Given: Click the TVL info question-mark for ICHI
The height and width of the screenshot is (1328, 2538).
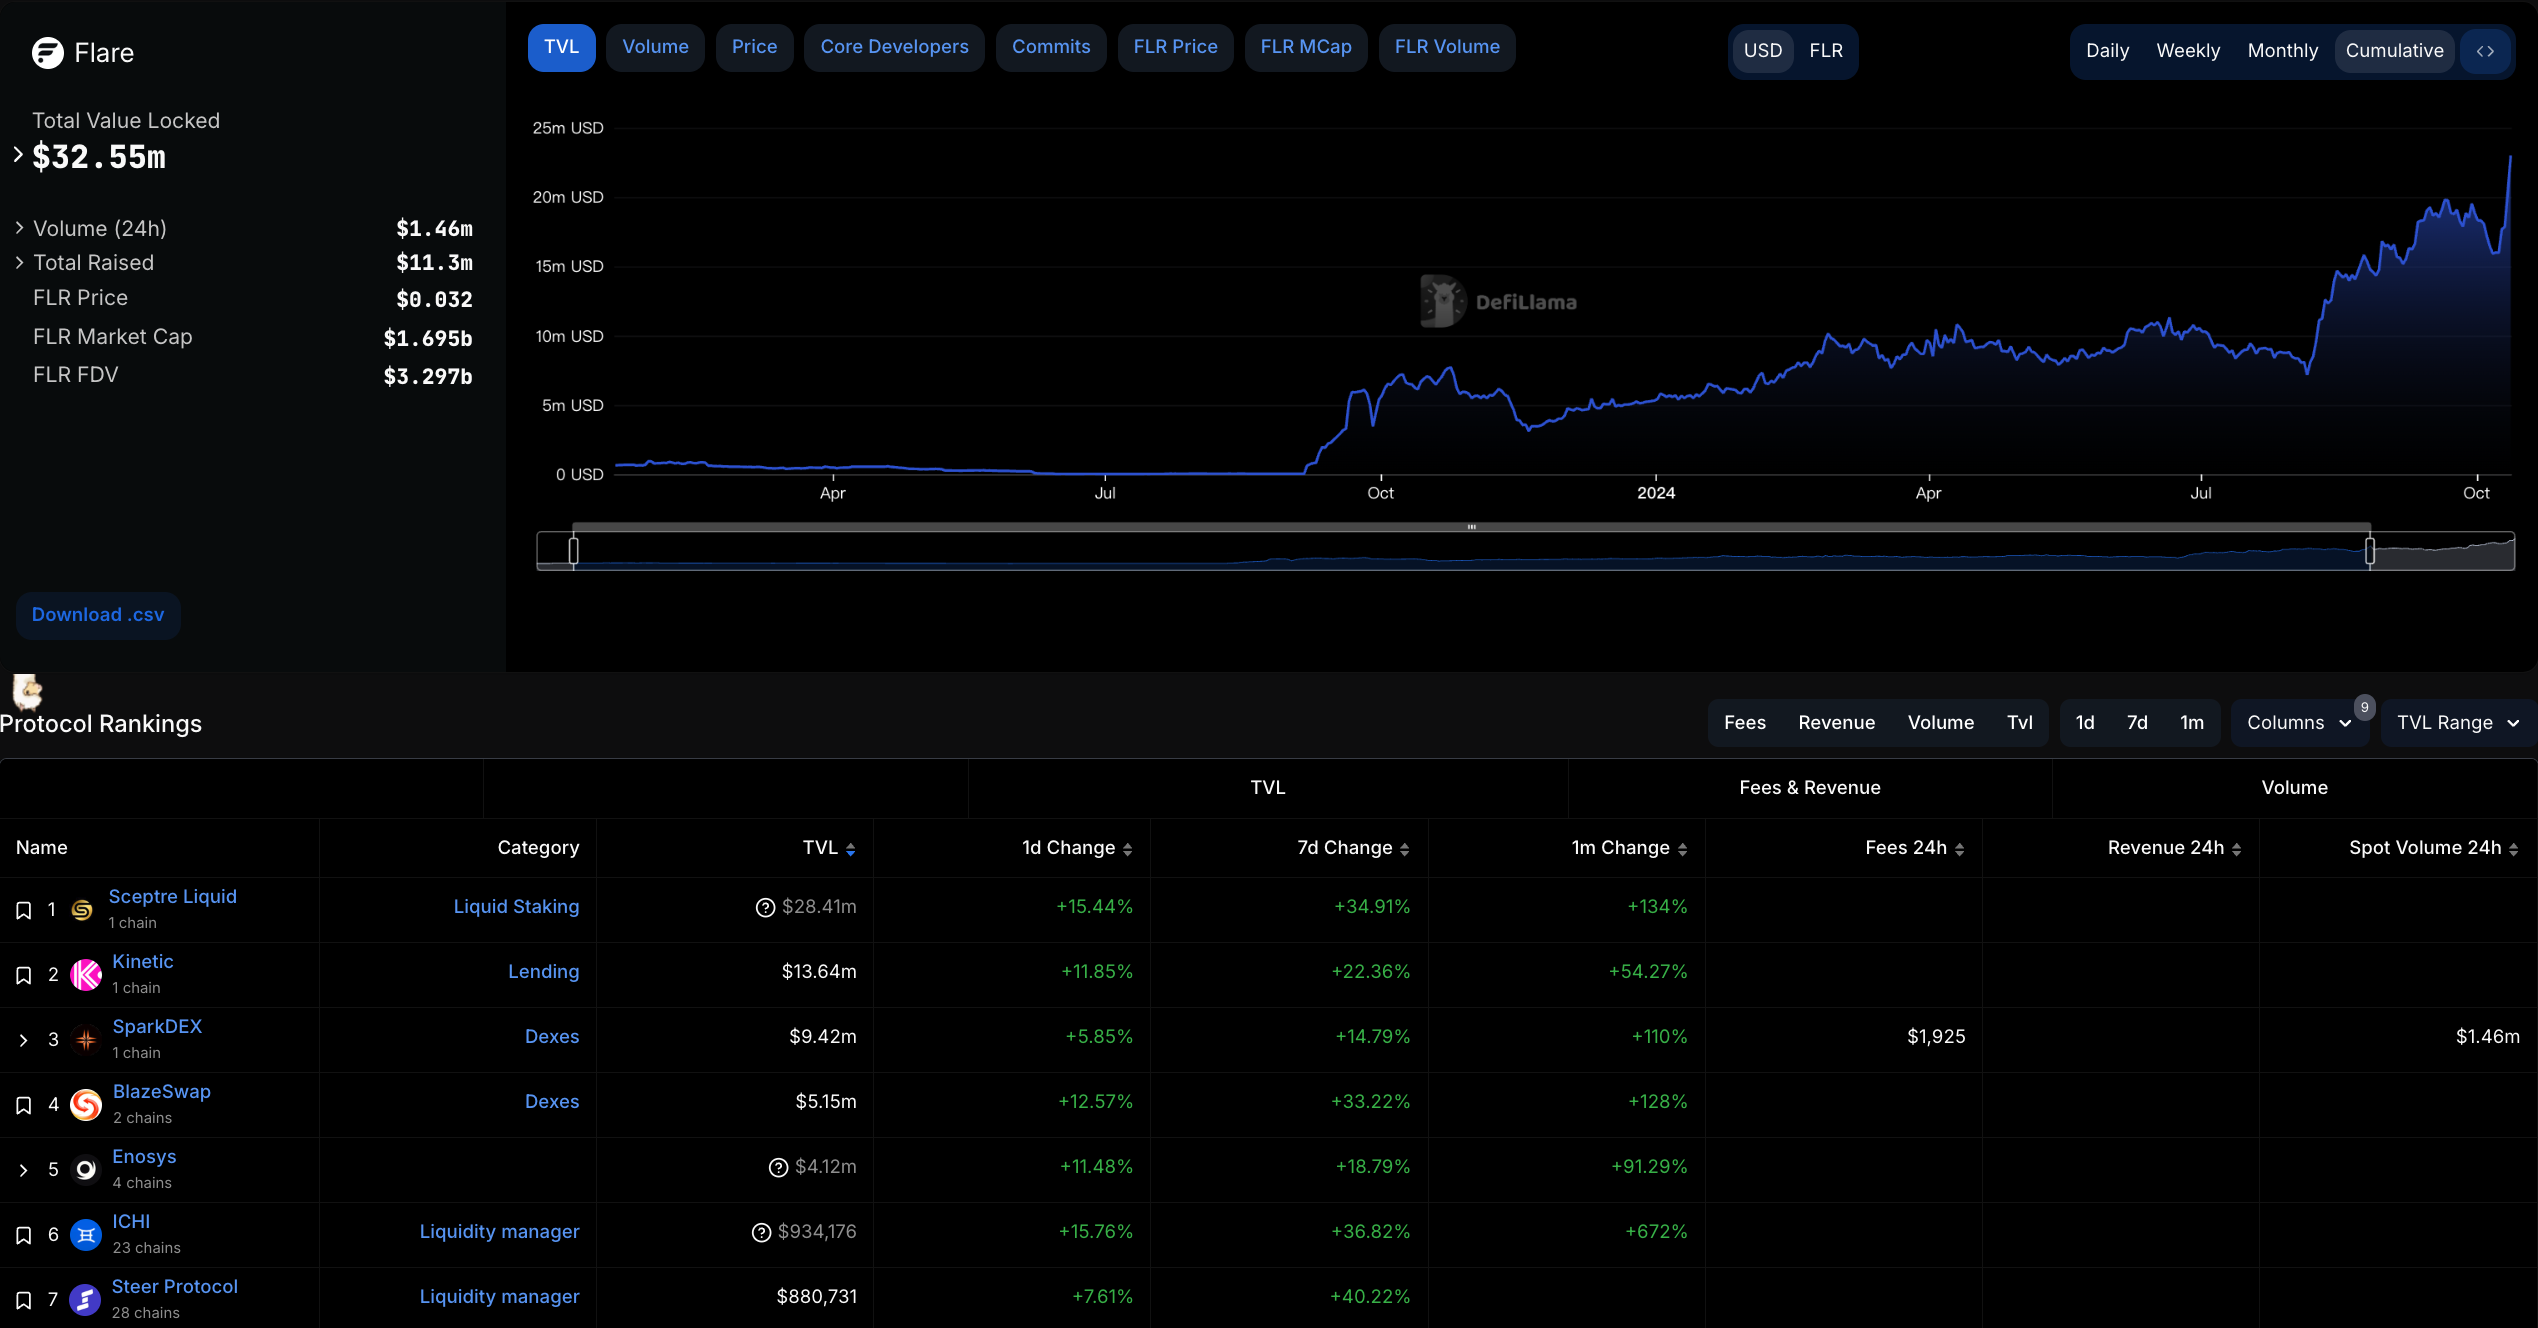Looking at the screenshot, I should [761, 1232].
